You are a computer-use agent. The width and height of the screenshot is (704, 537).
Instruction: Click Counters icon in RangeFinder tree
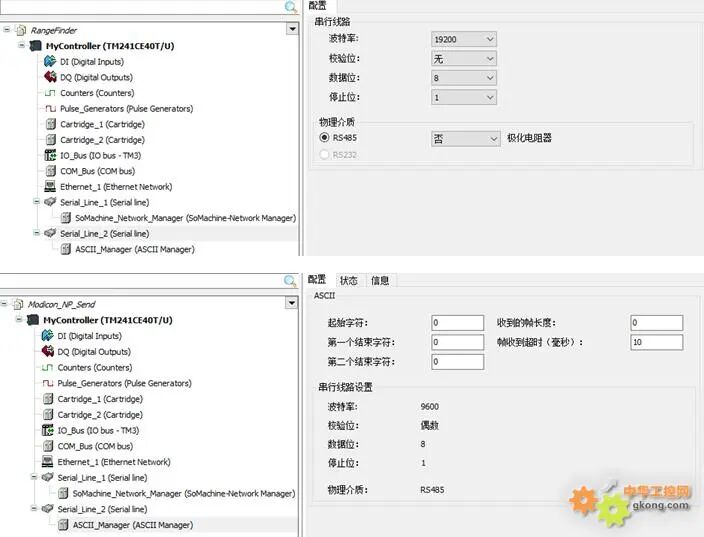50,93
